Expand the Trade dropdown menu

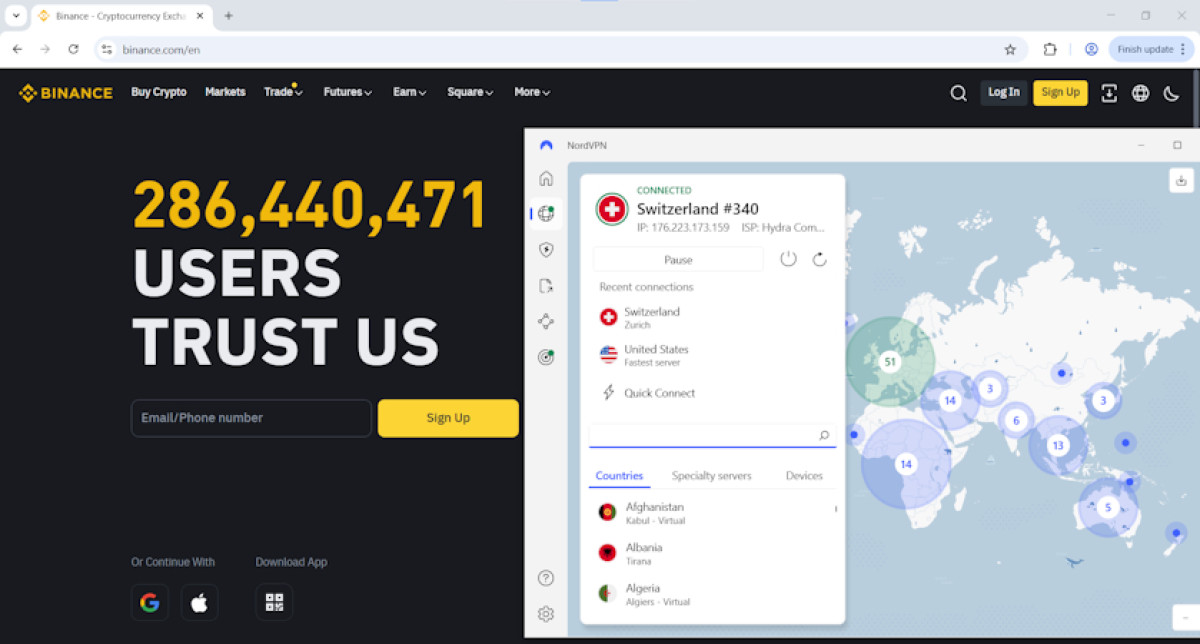coord(283,92)
